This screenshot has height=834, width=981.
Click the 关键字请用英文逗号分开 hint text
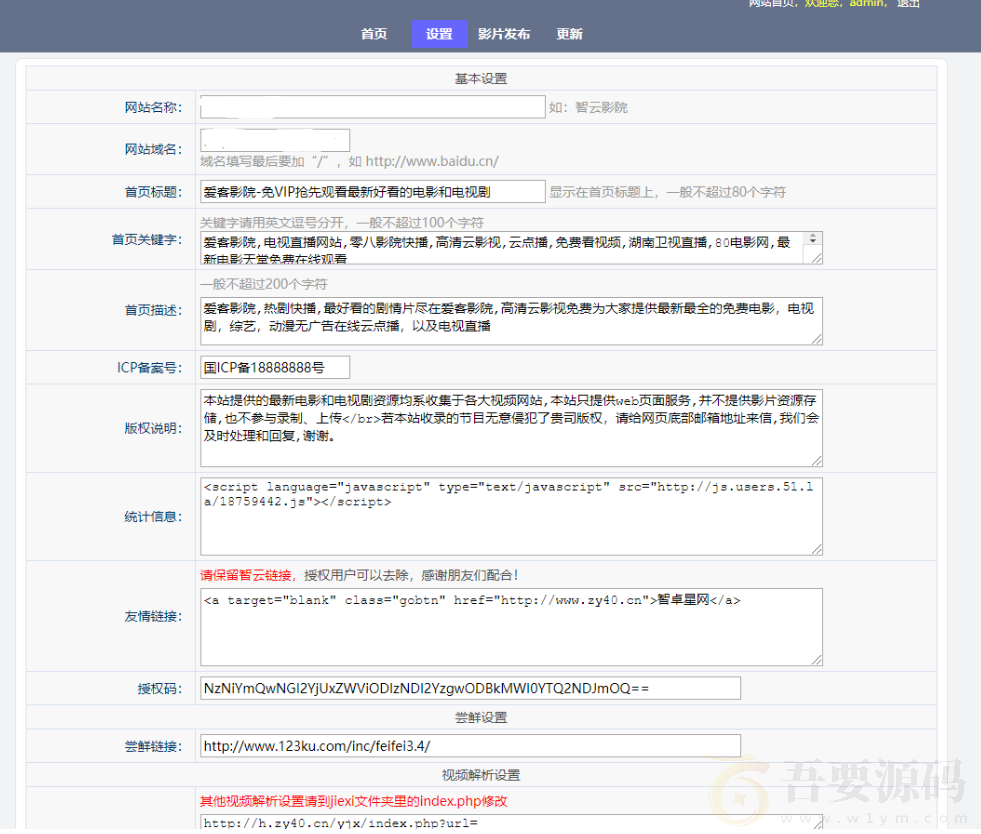[342, 223]
